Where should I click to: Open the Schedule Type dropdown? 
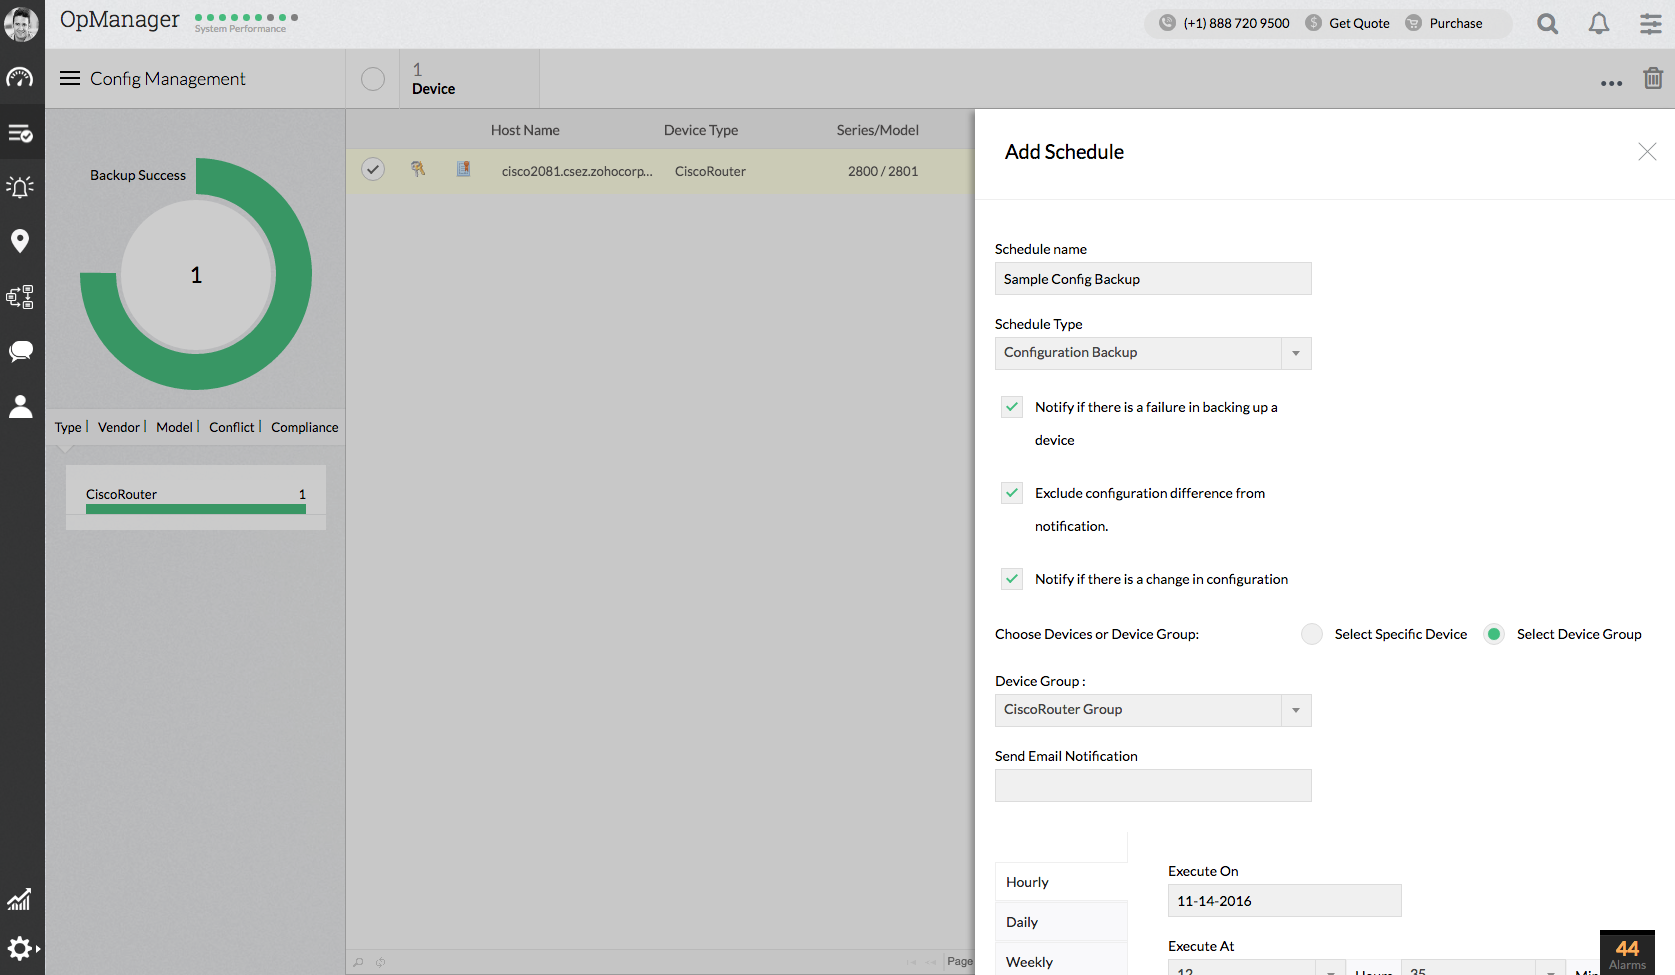[x=1153, y=353]
